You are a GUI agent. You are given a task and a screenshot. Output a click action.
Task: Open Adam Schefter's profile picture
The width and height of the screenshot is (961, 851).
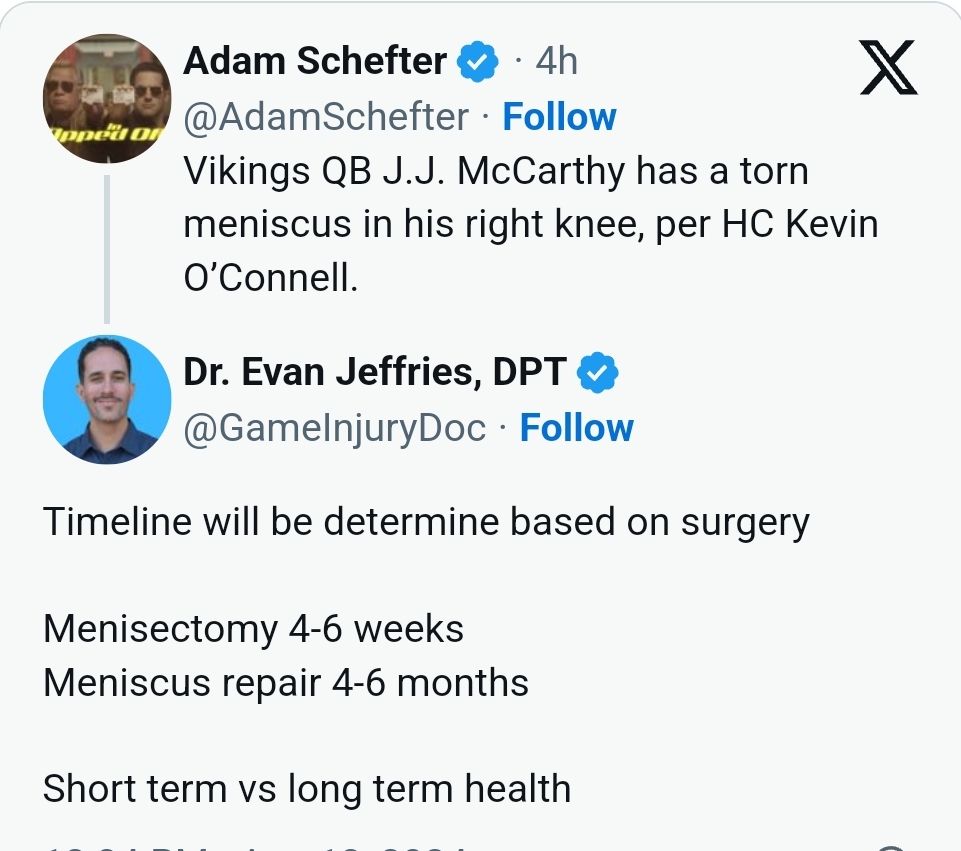107,99
